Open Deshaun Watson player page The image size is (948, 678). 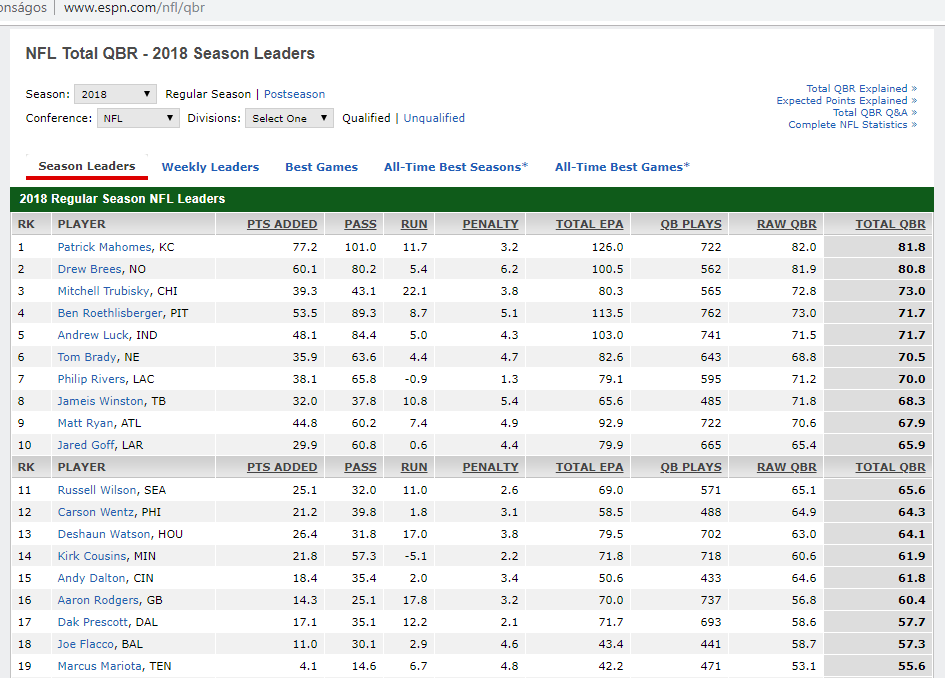coord(104,534)
